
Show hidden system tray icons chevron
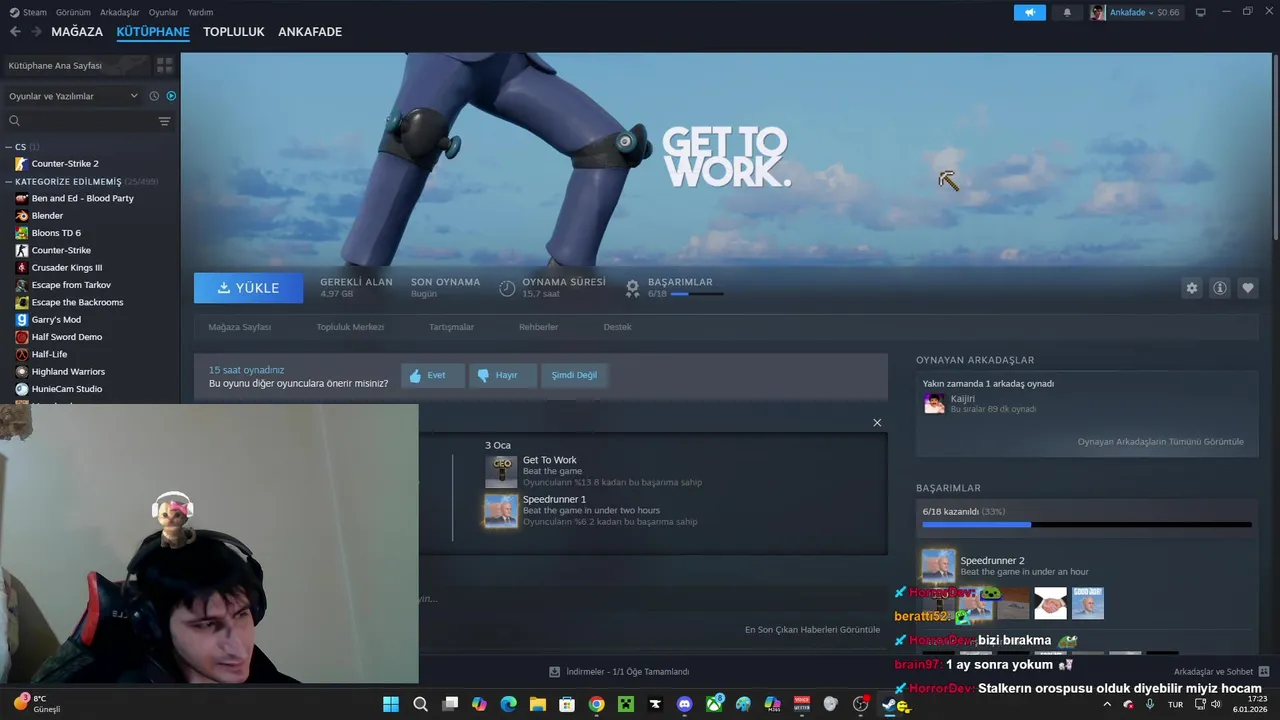tap(1106, 704)
